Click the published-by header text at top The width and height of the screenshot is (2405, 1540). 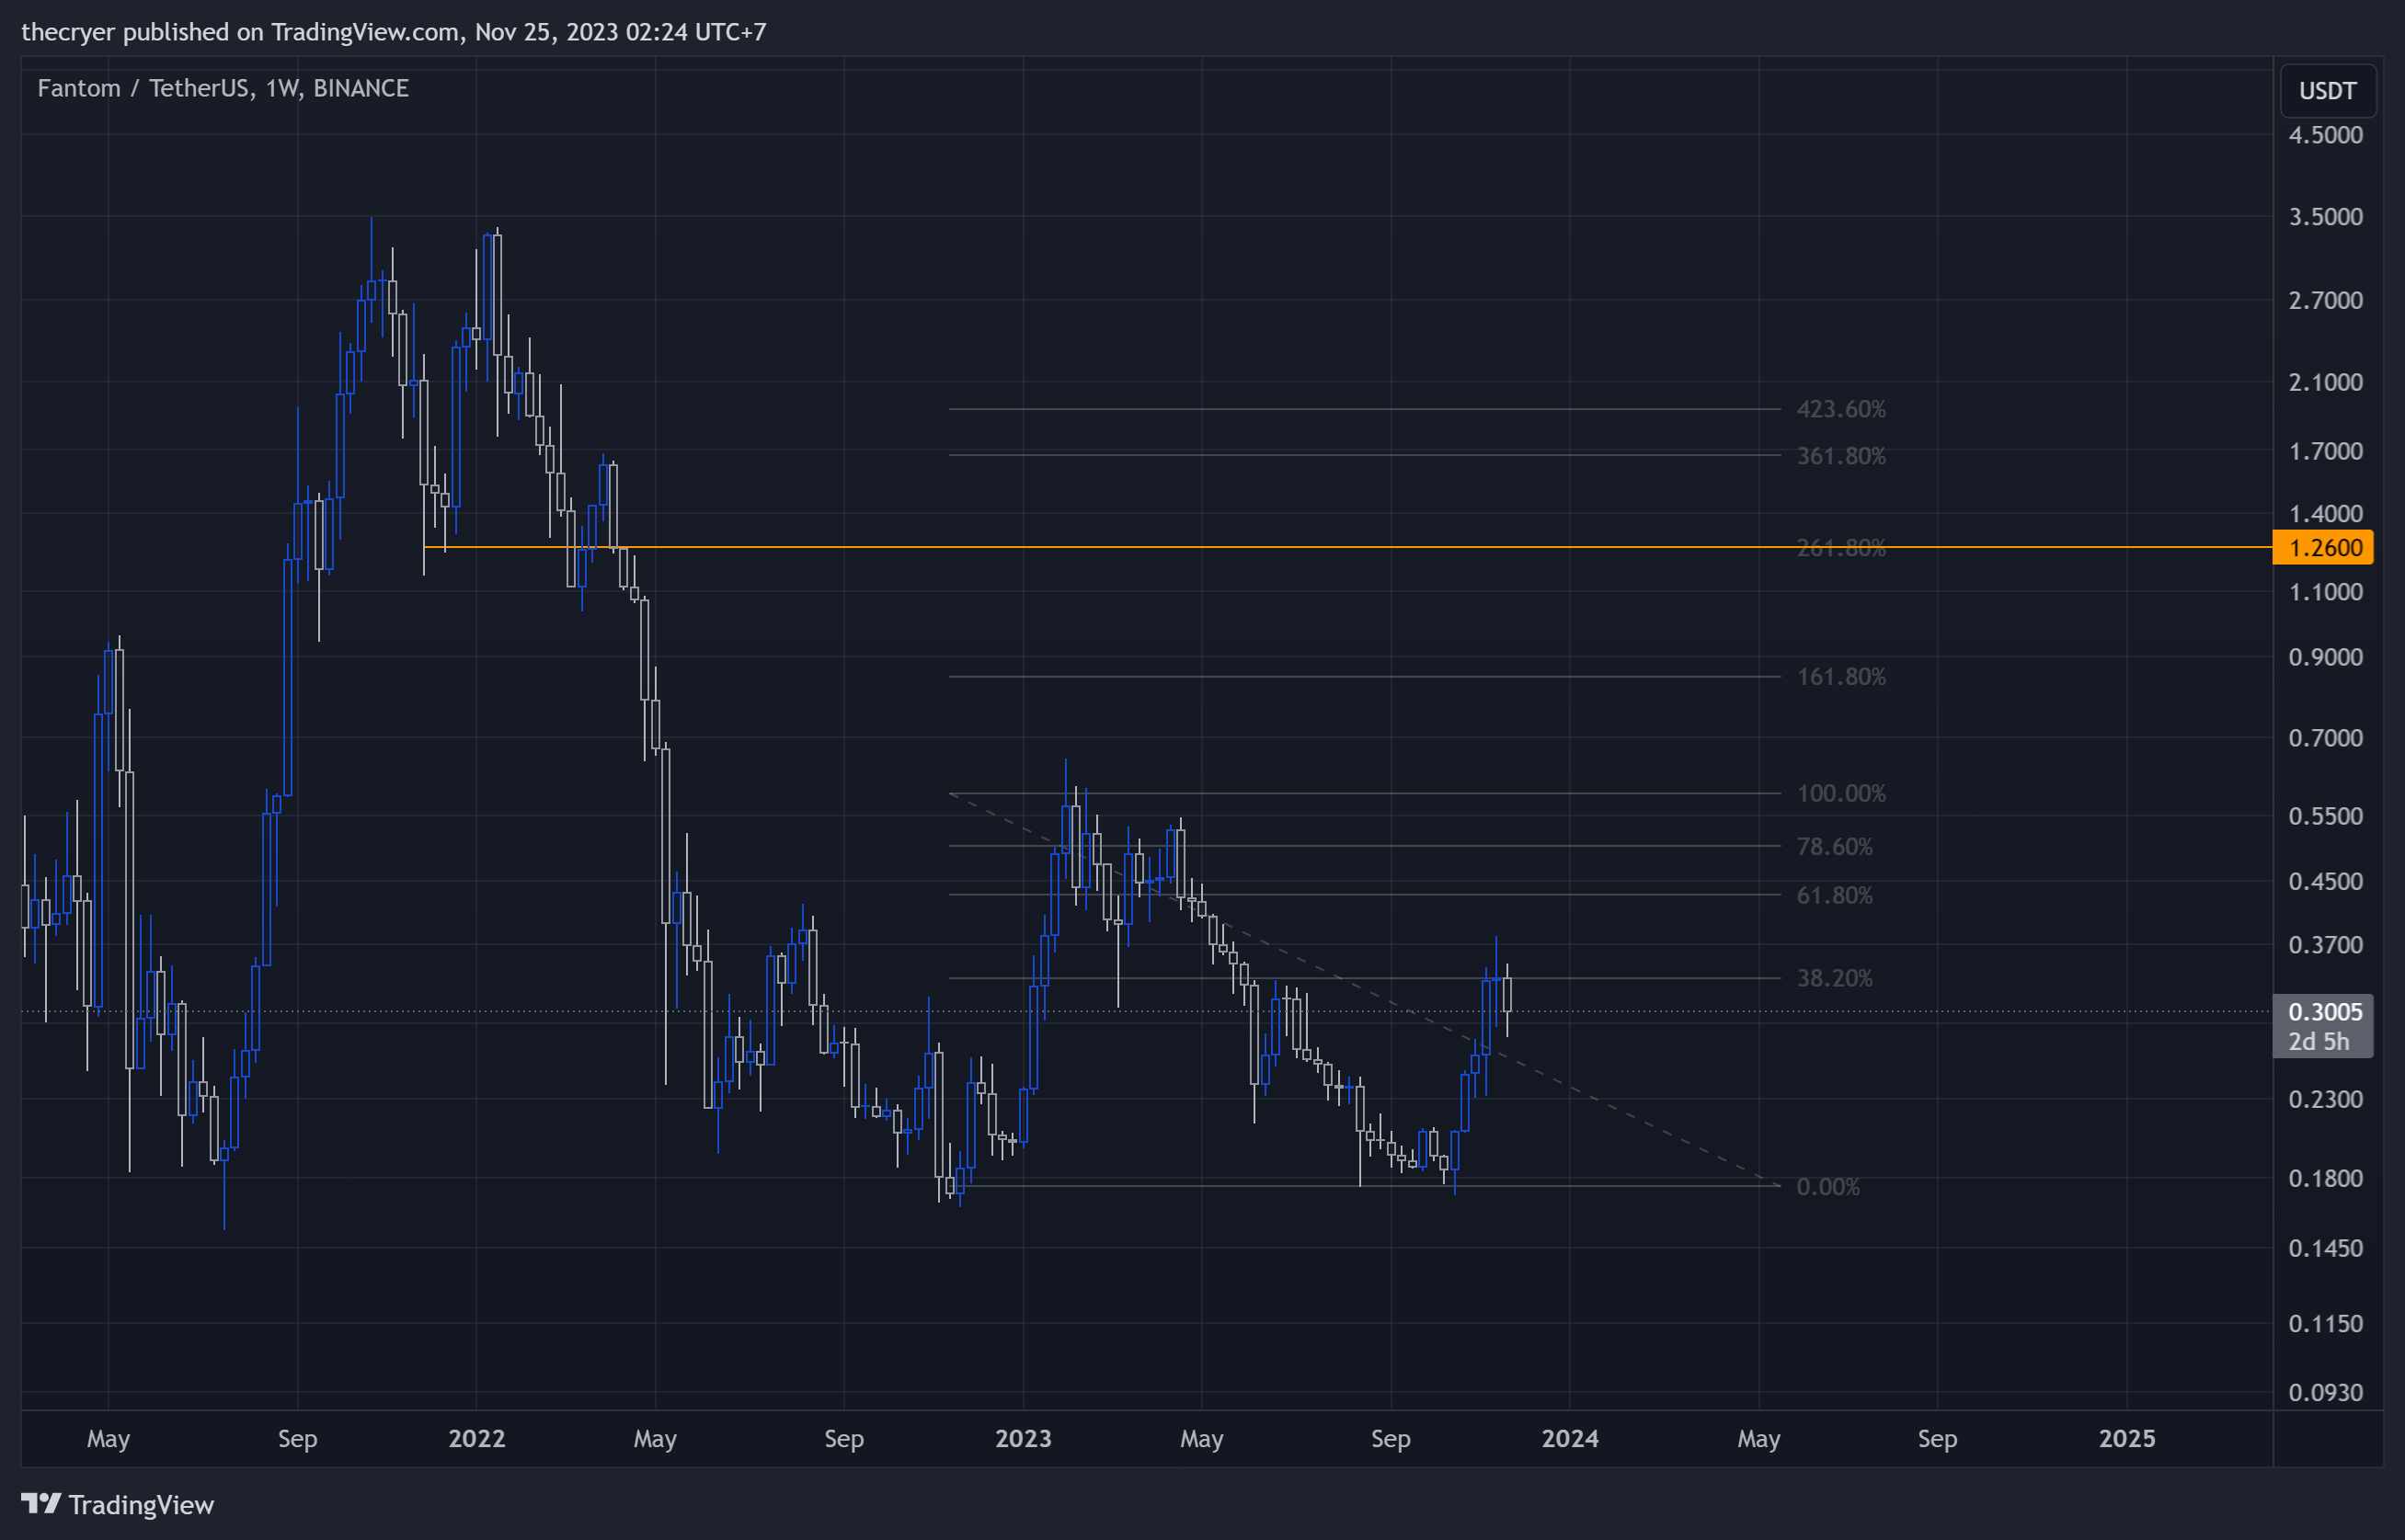click(394, 32)
